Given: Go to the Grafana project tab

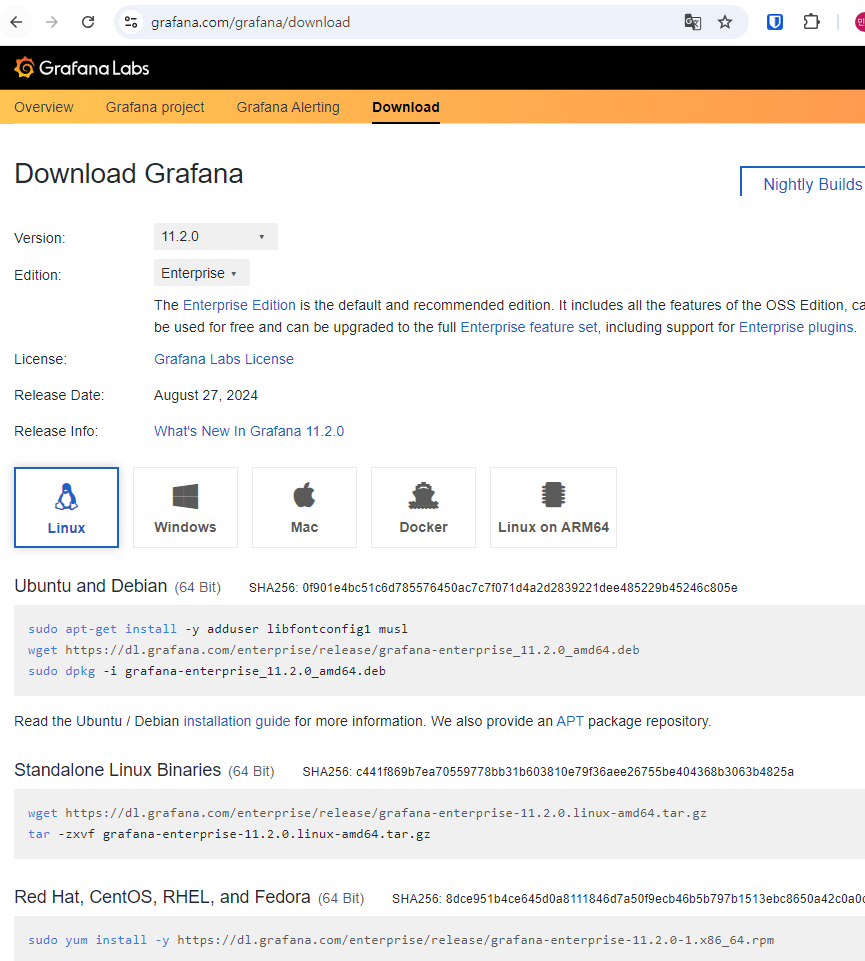Looking at the screenshot, I should [155, 107].
